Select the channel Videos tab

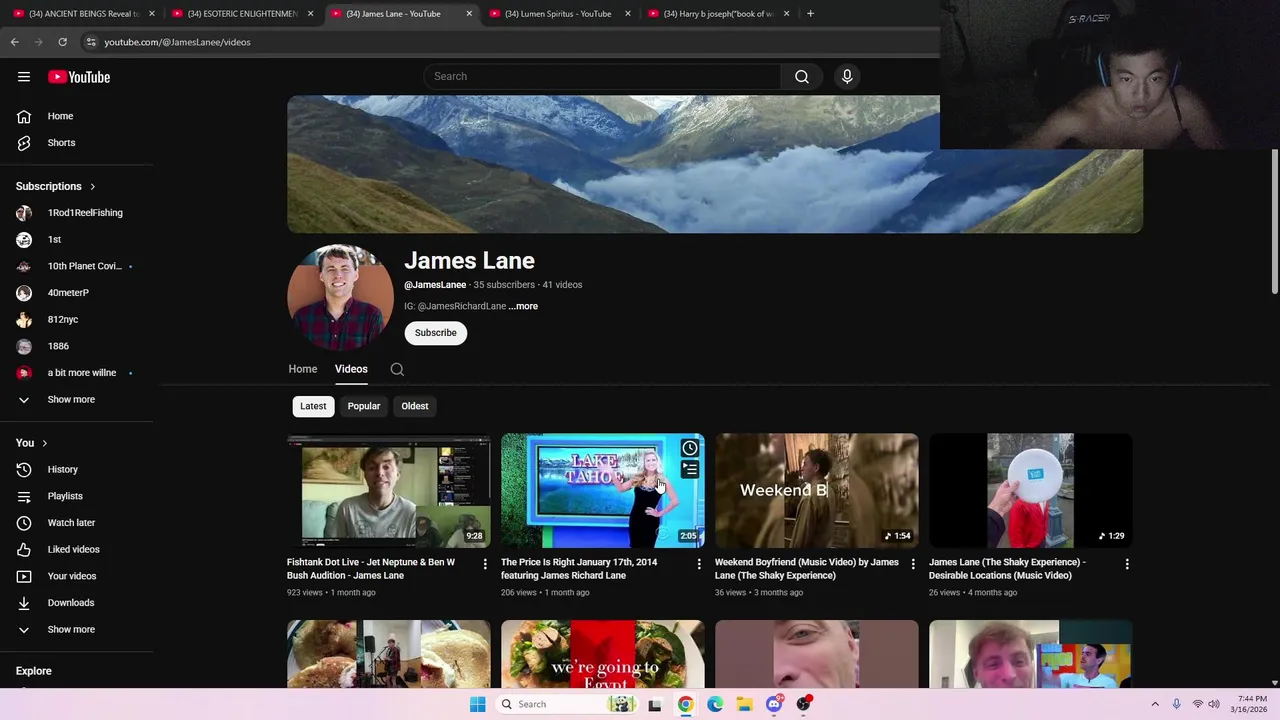pyautogui.click(x=351, y=369)
